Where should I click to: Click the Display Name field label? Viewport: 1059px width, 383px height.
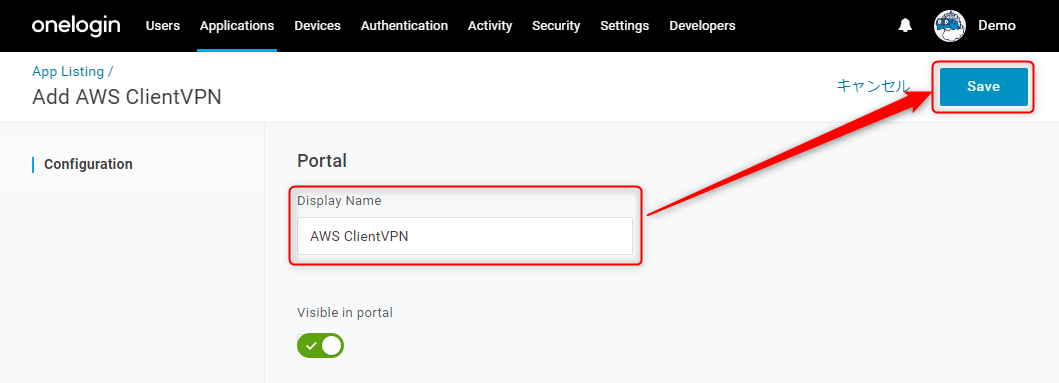[x=339, y=201]
